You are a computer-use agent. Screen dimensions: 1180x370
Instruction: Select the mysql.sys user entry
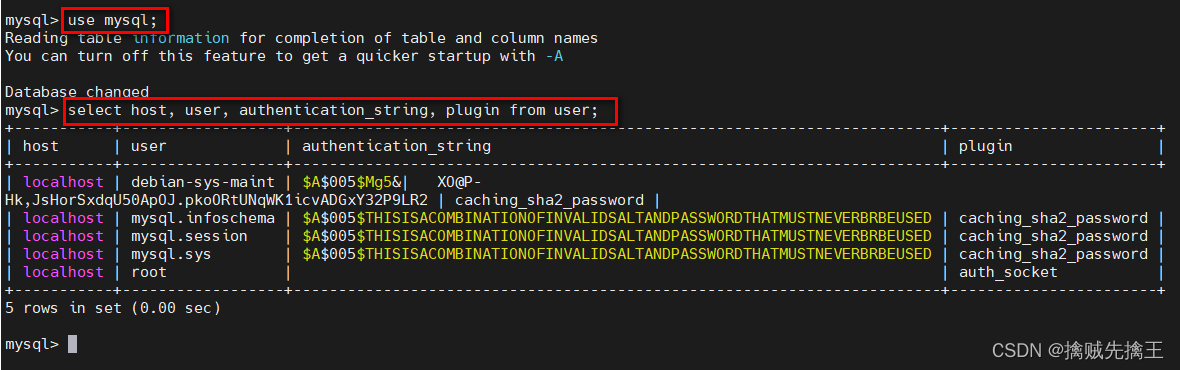[172, 254]
